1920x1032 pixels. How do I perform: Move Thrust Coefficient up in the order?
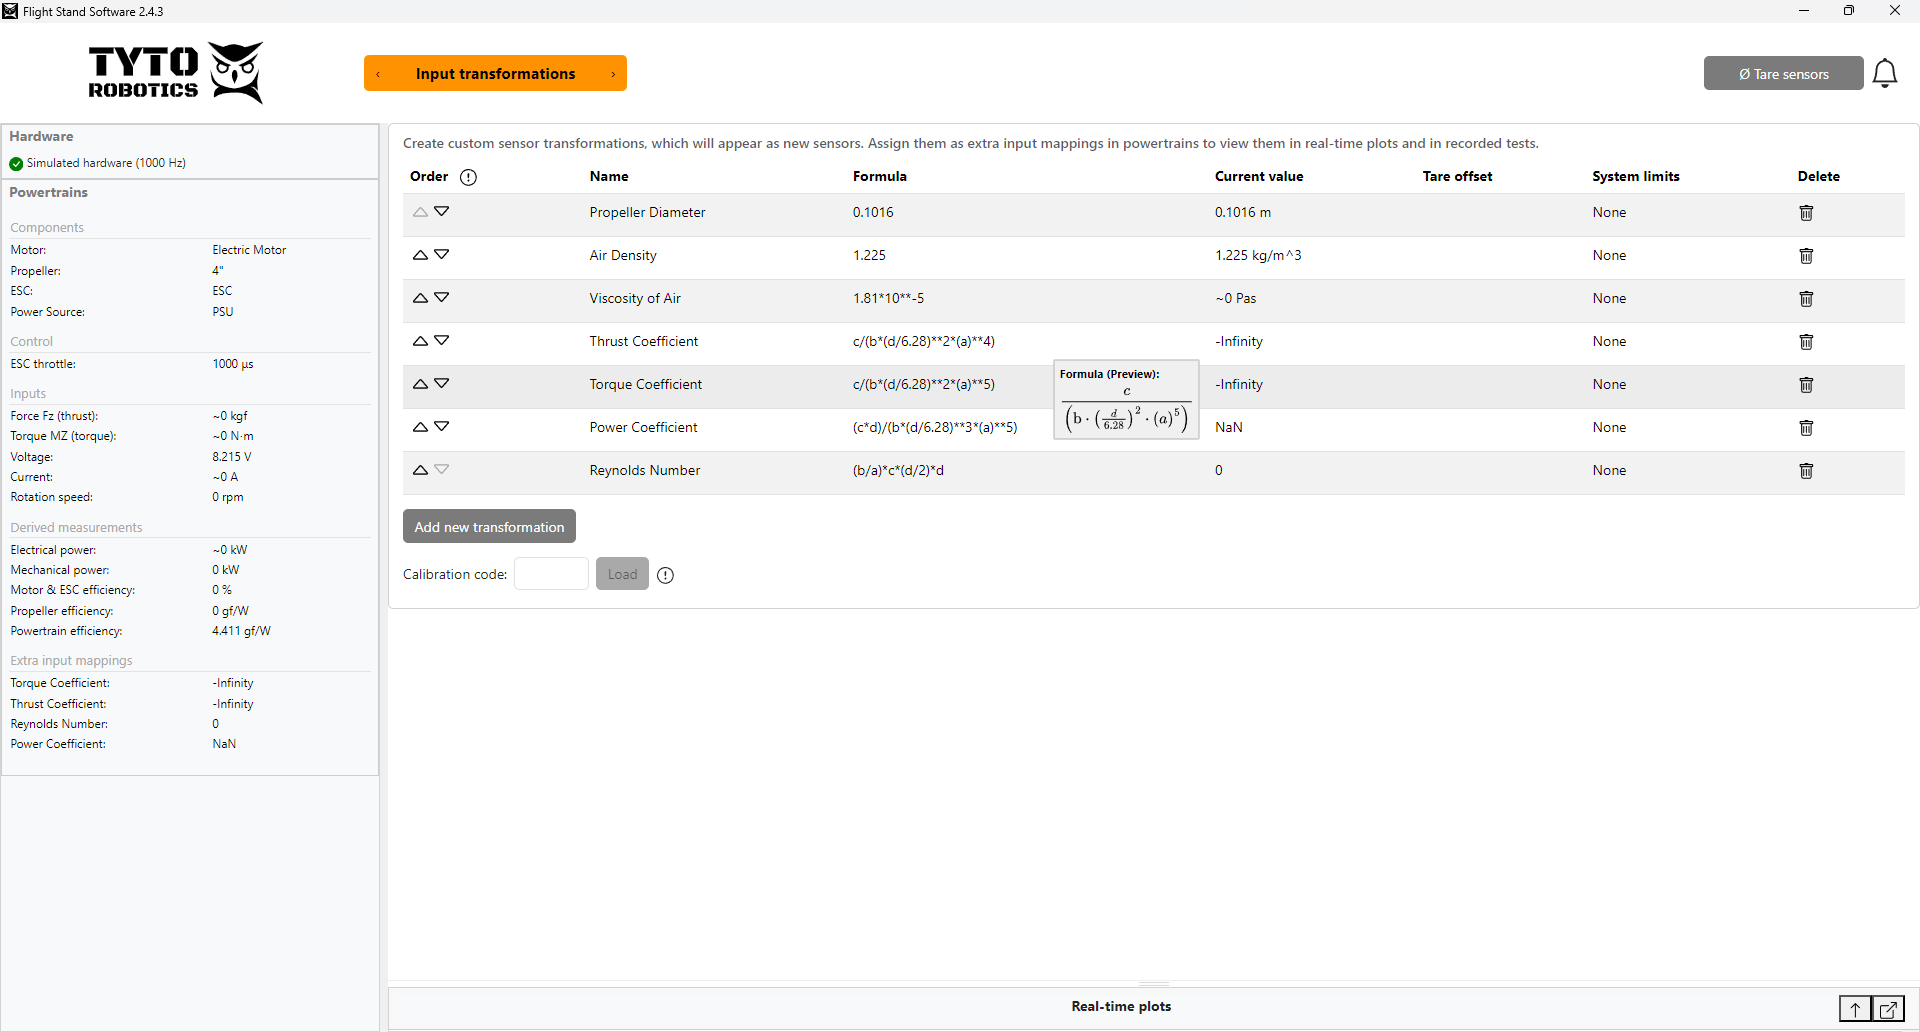click(420, 340)
